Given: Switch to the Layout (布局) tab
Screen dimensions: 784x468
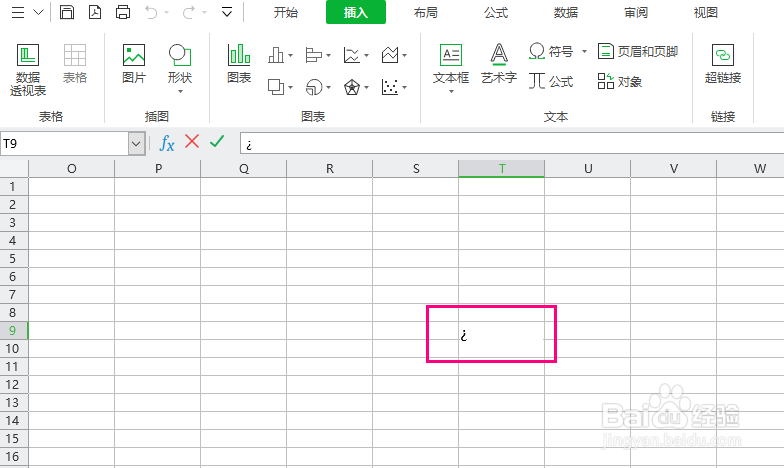Looking at the screenshot, I should 426,12.
